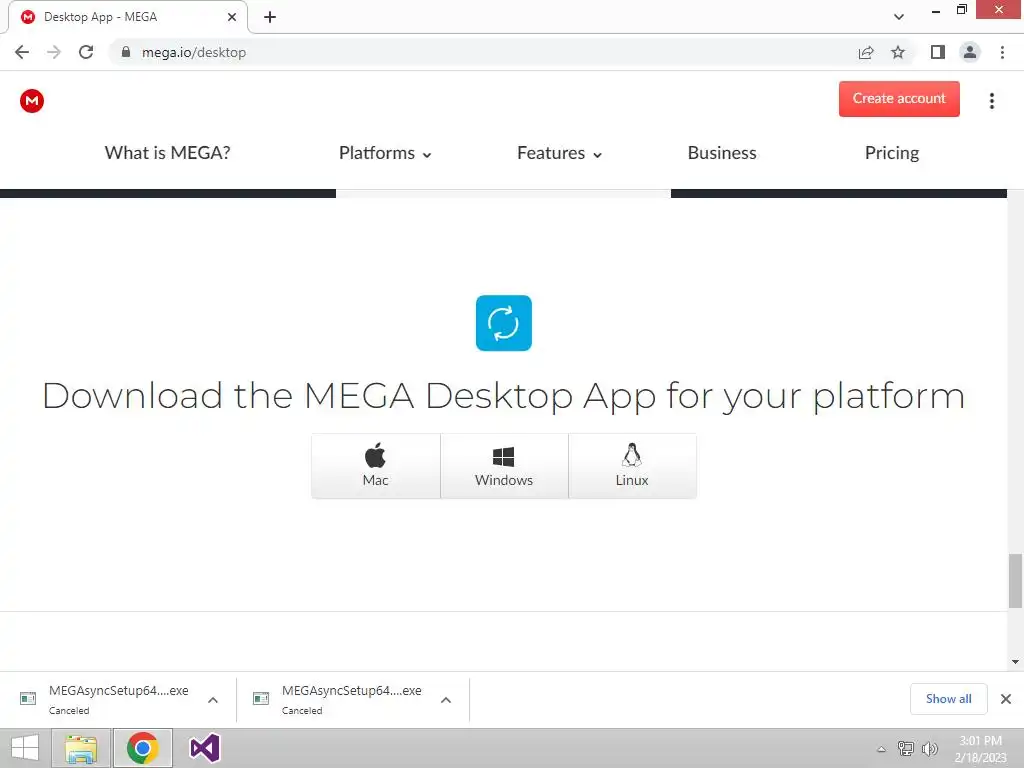Click the blue sync app icon

(x=504, y=323)
